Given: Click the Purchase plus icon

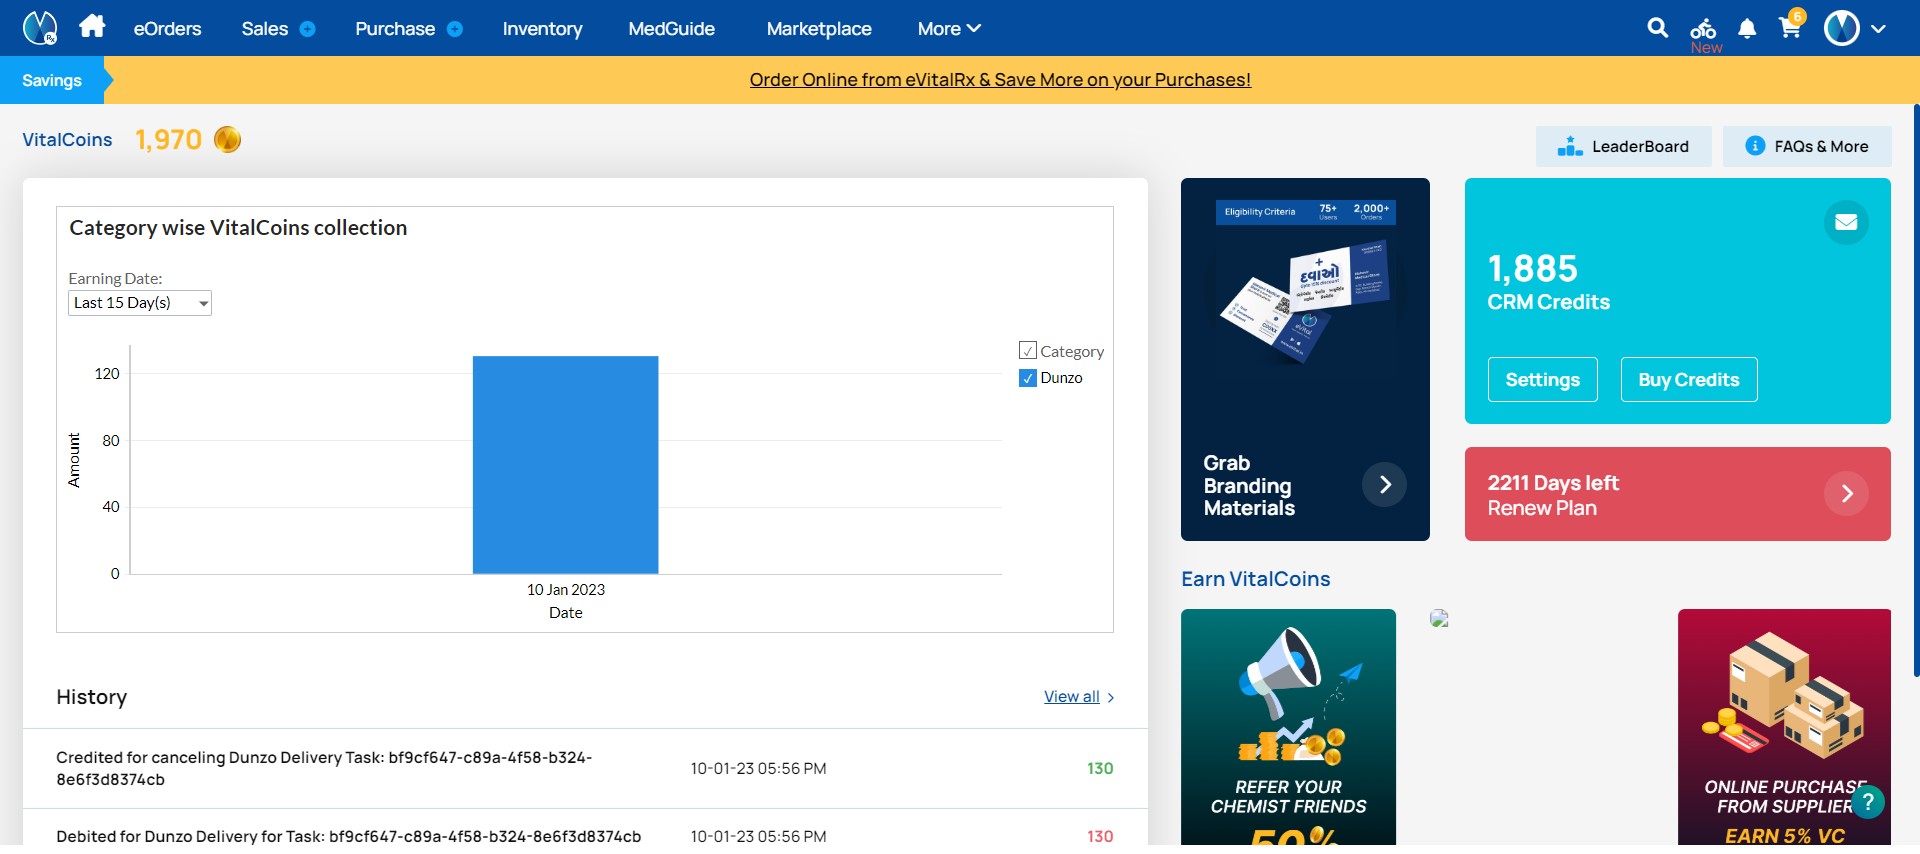Looking at the screenshot, I should click(x=455, y=29).
